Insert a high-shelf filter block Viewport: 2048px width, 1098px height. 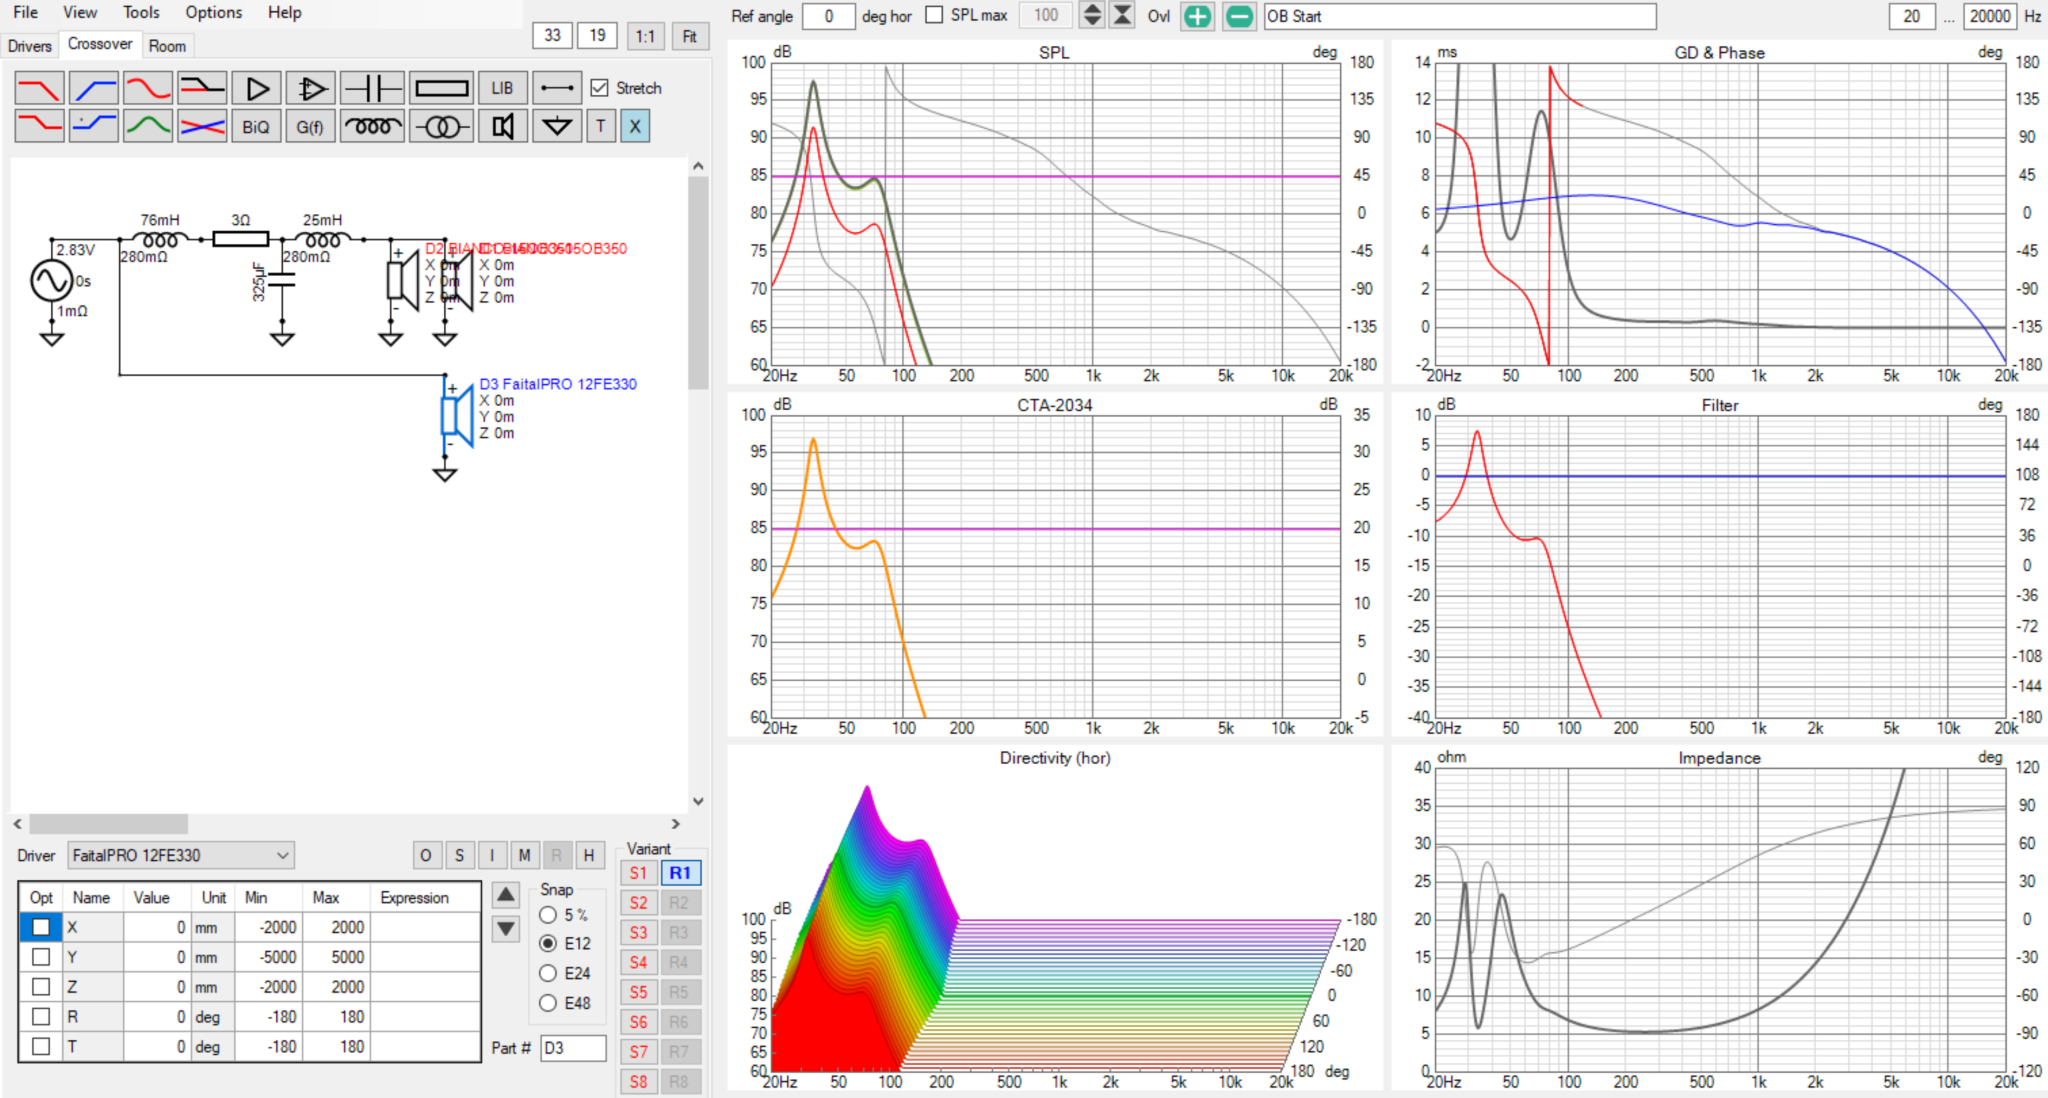pyautogui.click(x=94, y=126)
